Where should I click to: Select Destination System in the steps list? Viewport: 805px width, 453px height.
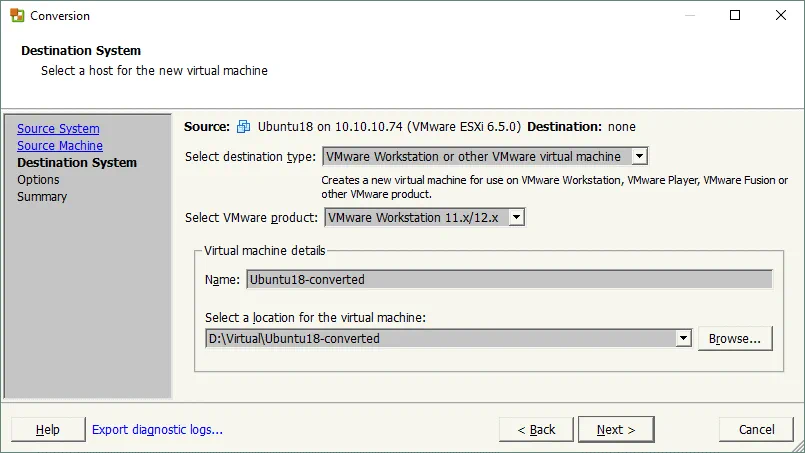click(x=77, y=163)
